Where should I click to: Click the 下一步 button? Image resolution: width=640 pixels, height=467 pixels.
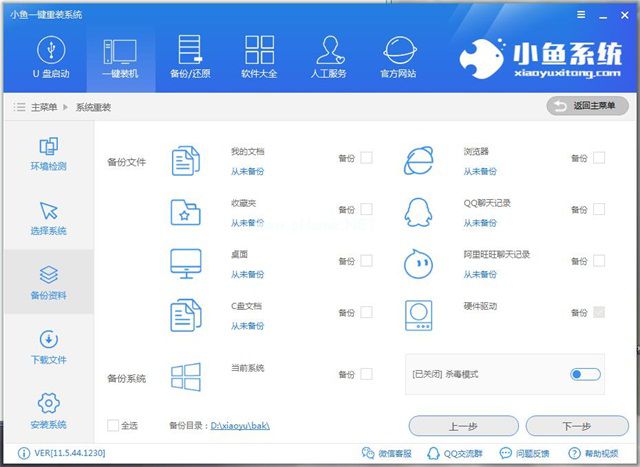tap(577, 426)
